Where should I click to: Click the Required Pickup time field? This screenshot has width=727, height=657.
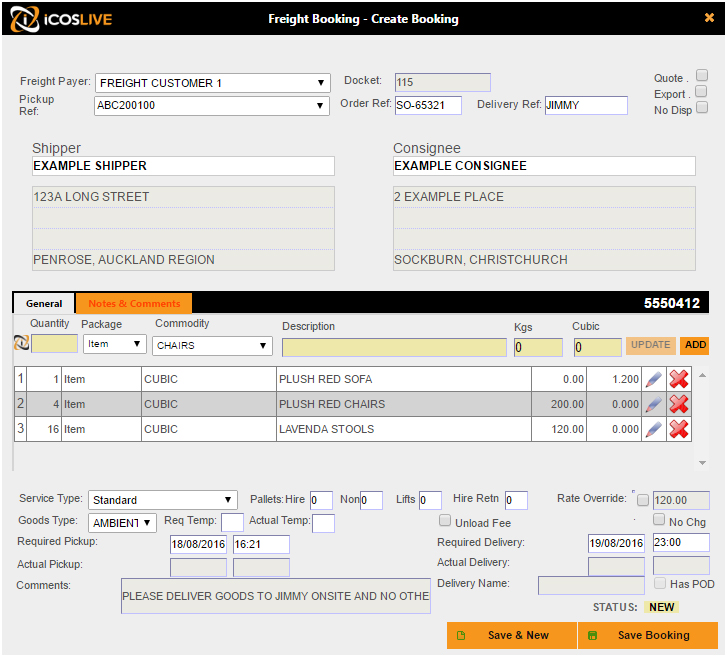coord(261,544)
